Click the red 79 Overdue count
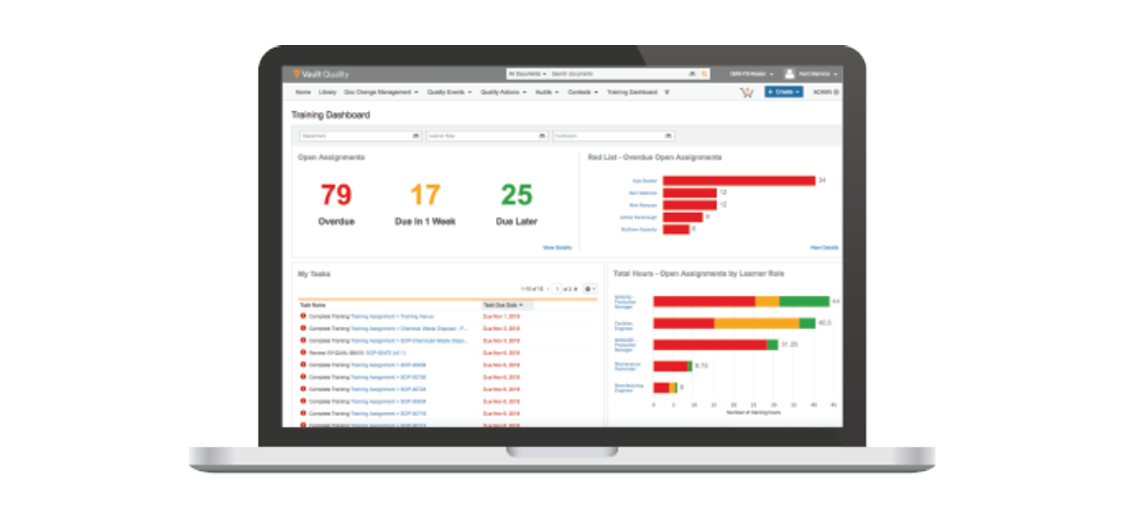 tap(336, 195)
